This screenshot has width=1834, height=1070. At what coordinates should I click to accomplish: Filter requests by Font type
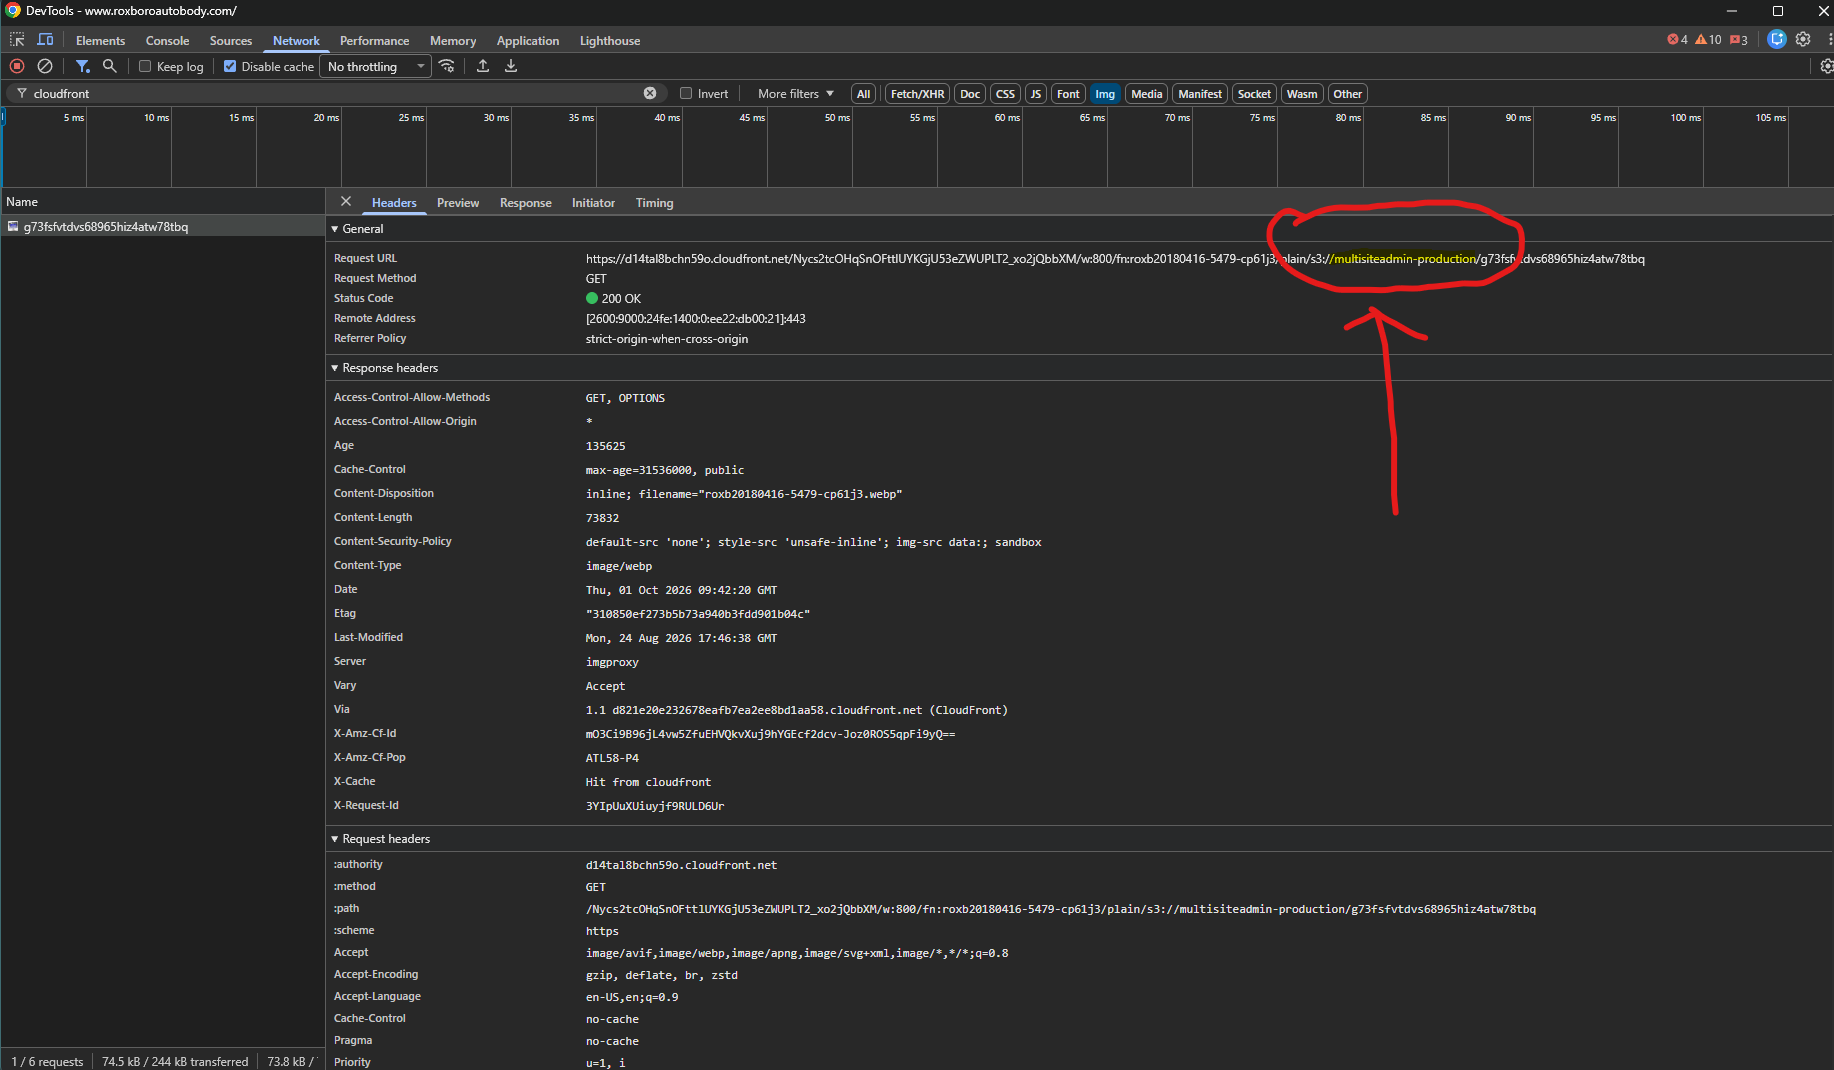pos(1068,94)
